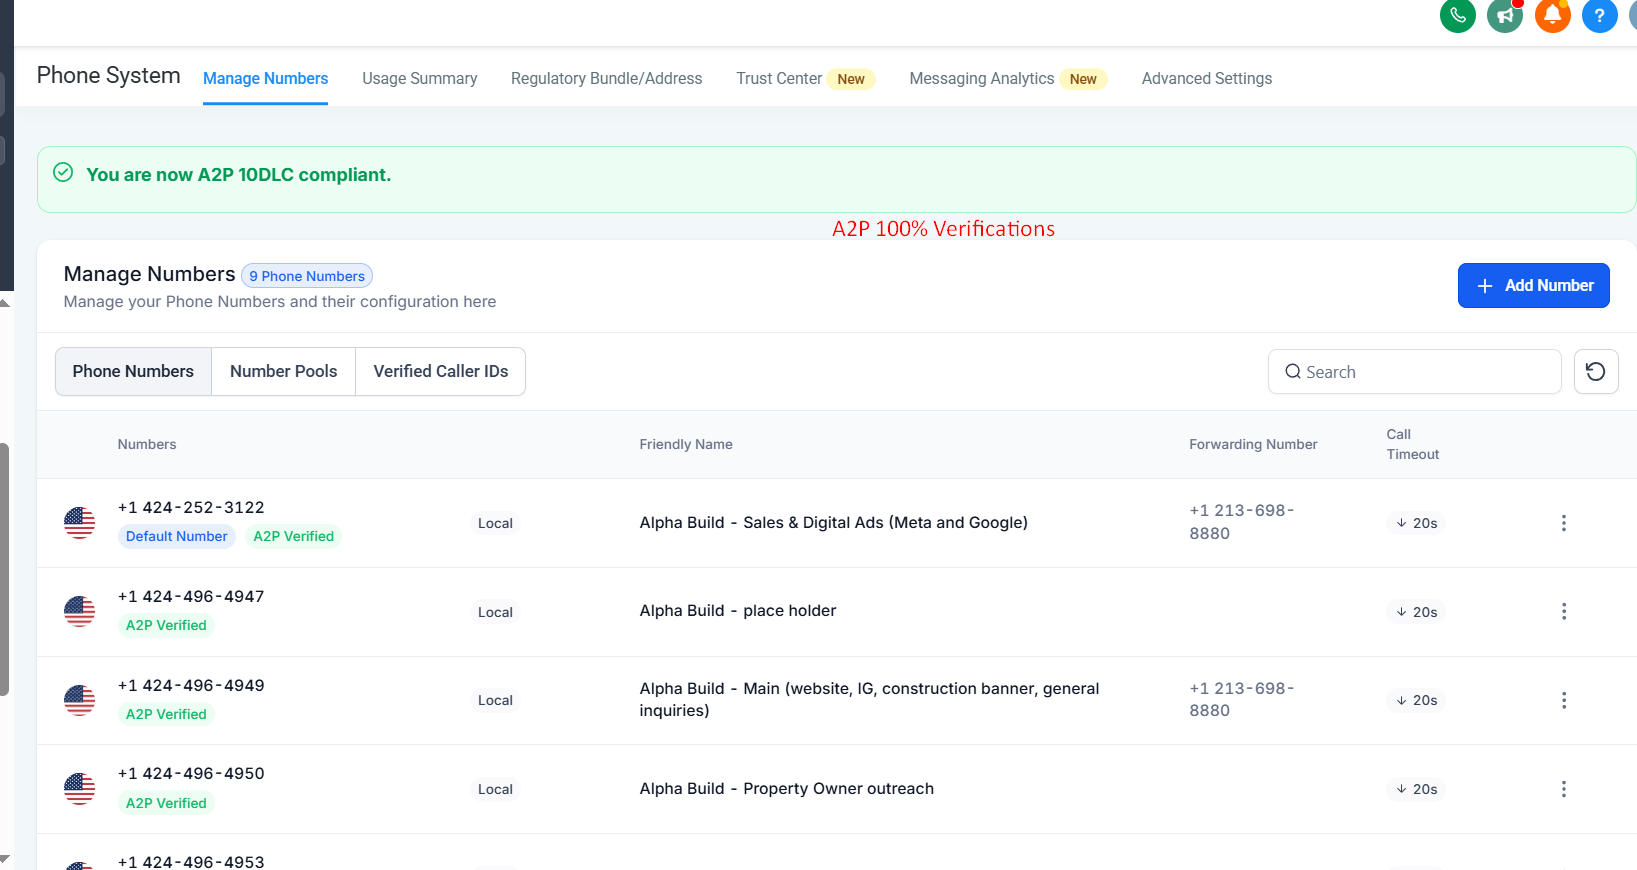Open three-dot menu for +1 424-496-4949
Image resolution: width=1637 pixels, height=870 pixels.
click(x=1563, y=700)
